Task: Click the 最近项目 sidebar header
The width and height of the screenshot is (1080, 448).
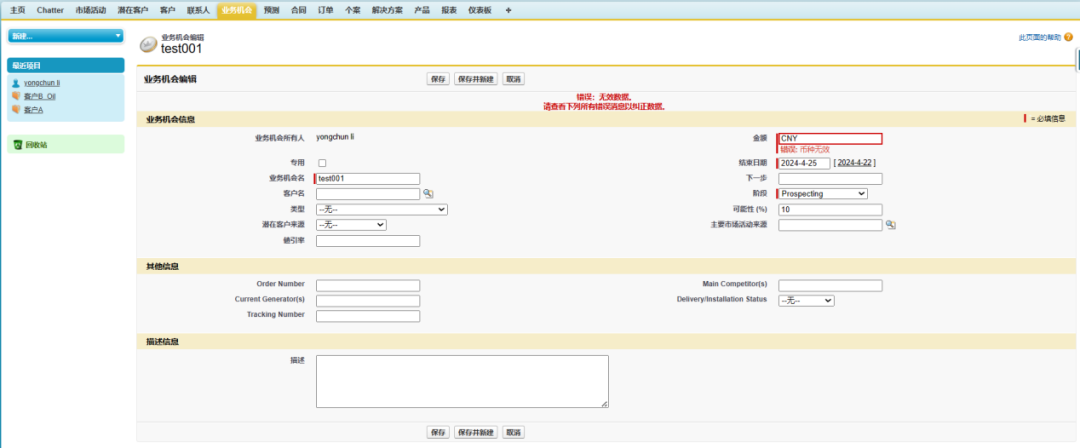Action: click(66, 65)
